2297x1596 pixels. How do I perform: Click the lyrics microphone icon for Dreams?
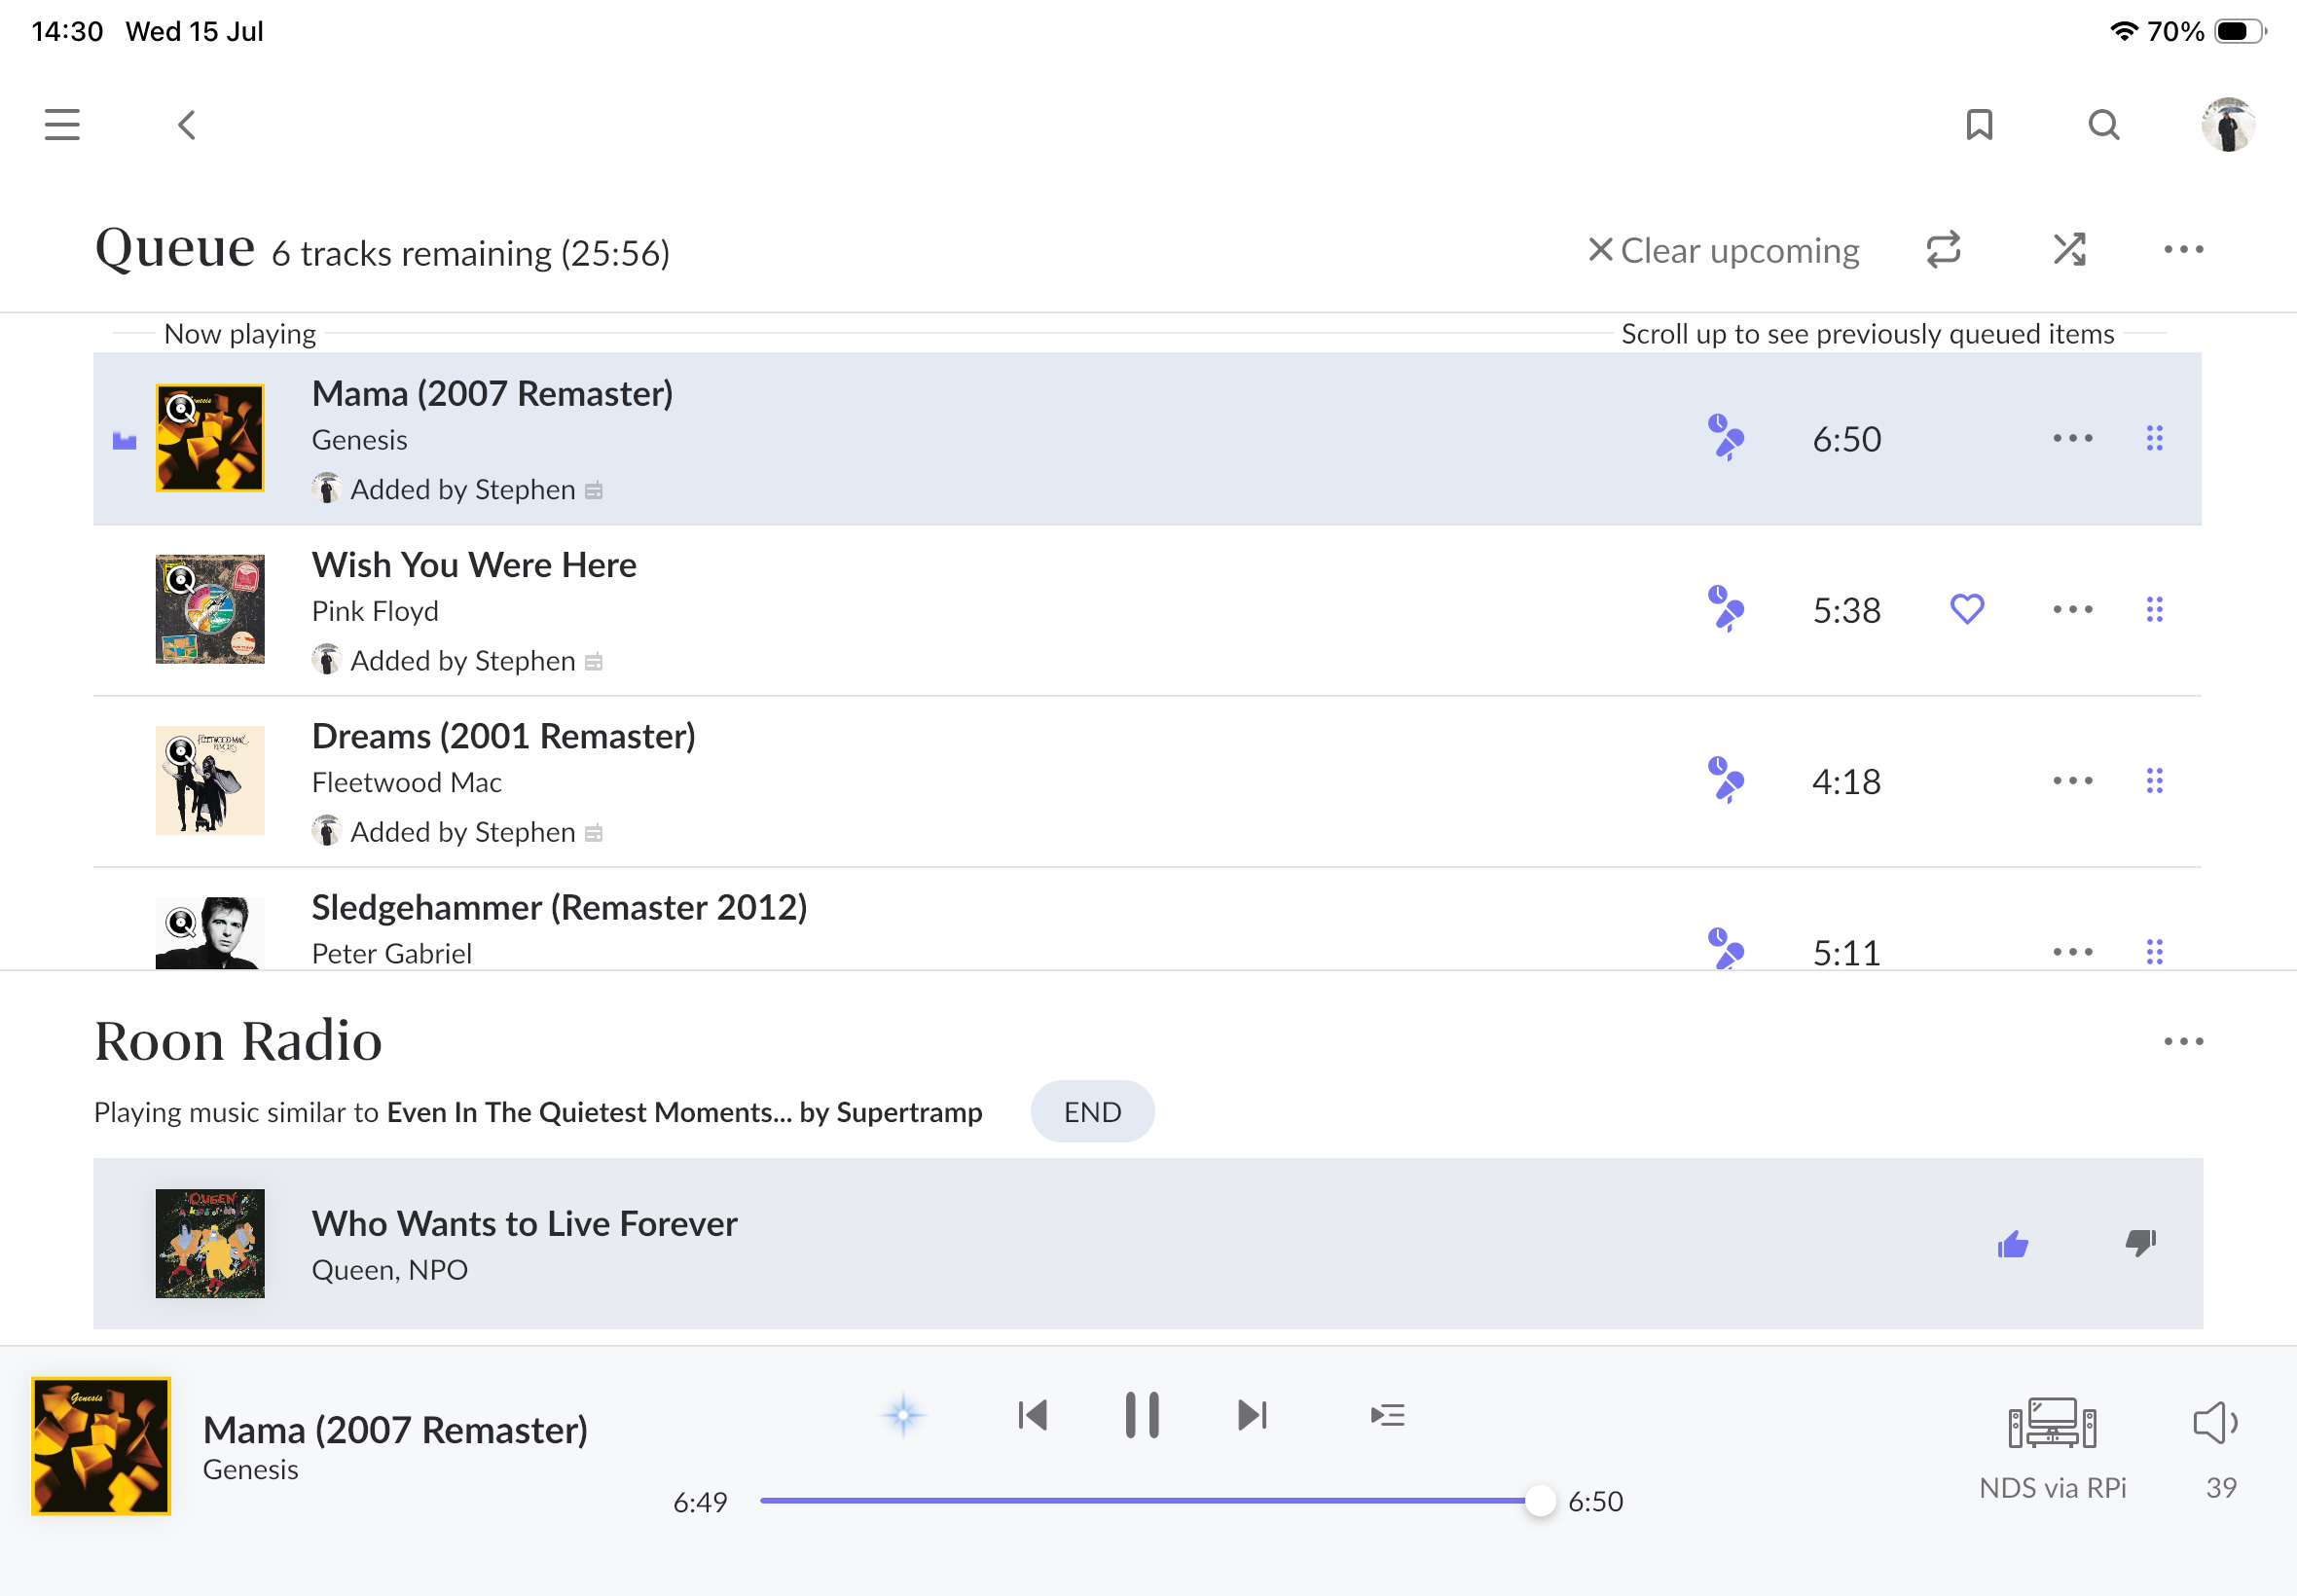tap(1725, 780)
